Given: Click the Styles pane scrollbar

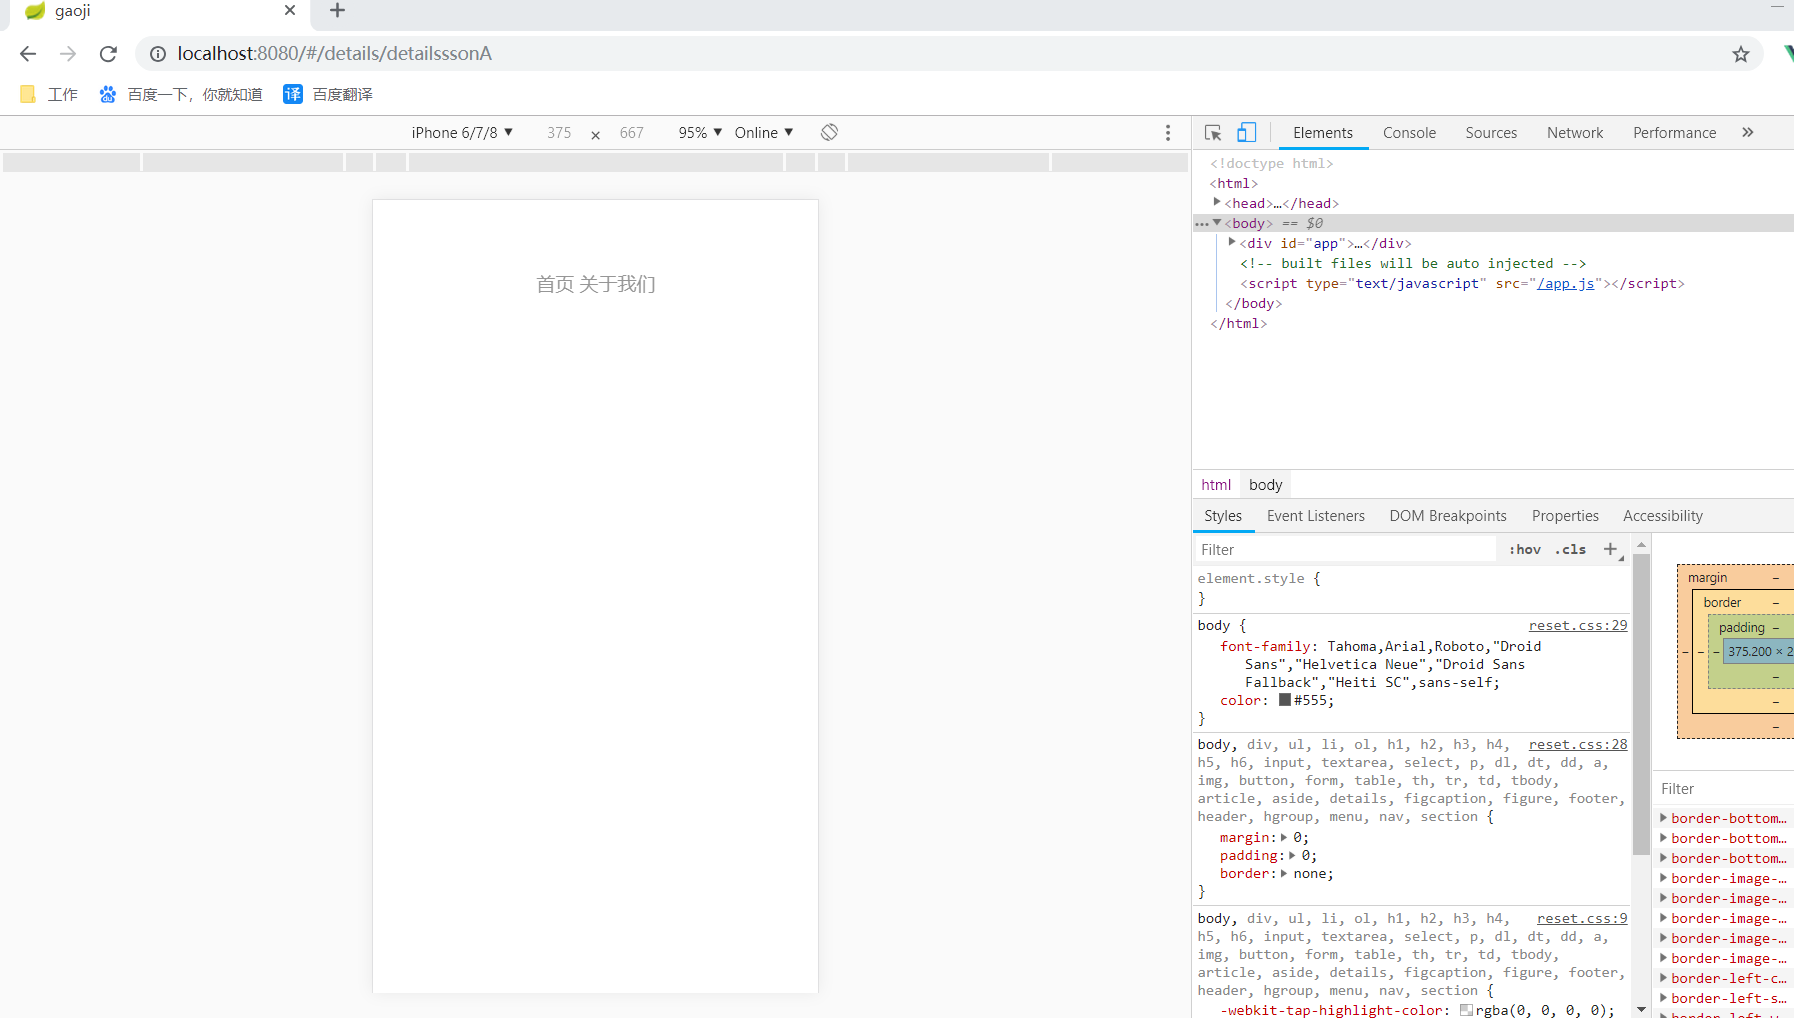Looking at the screenshot, I should 1641,704.
